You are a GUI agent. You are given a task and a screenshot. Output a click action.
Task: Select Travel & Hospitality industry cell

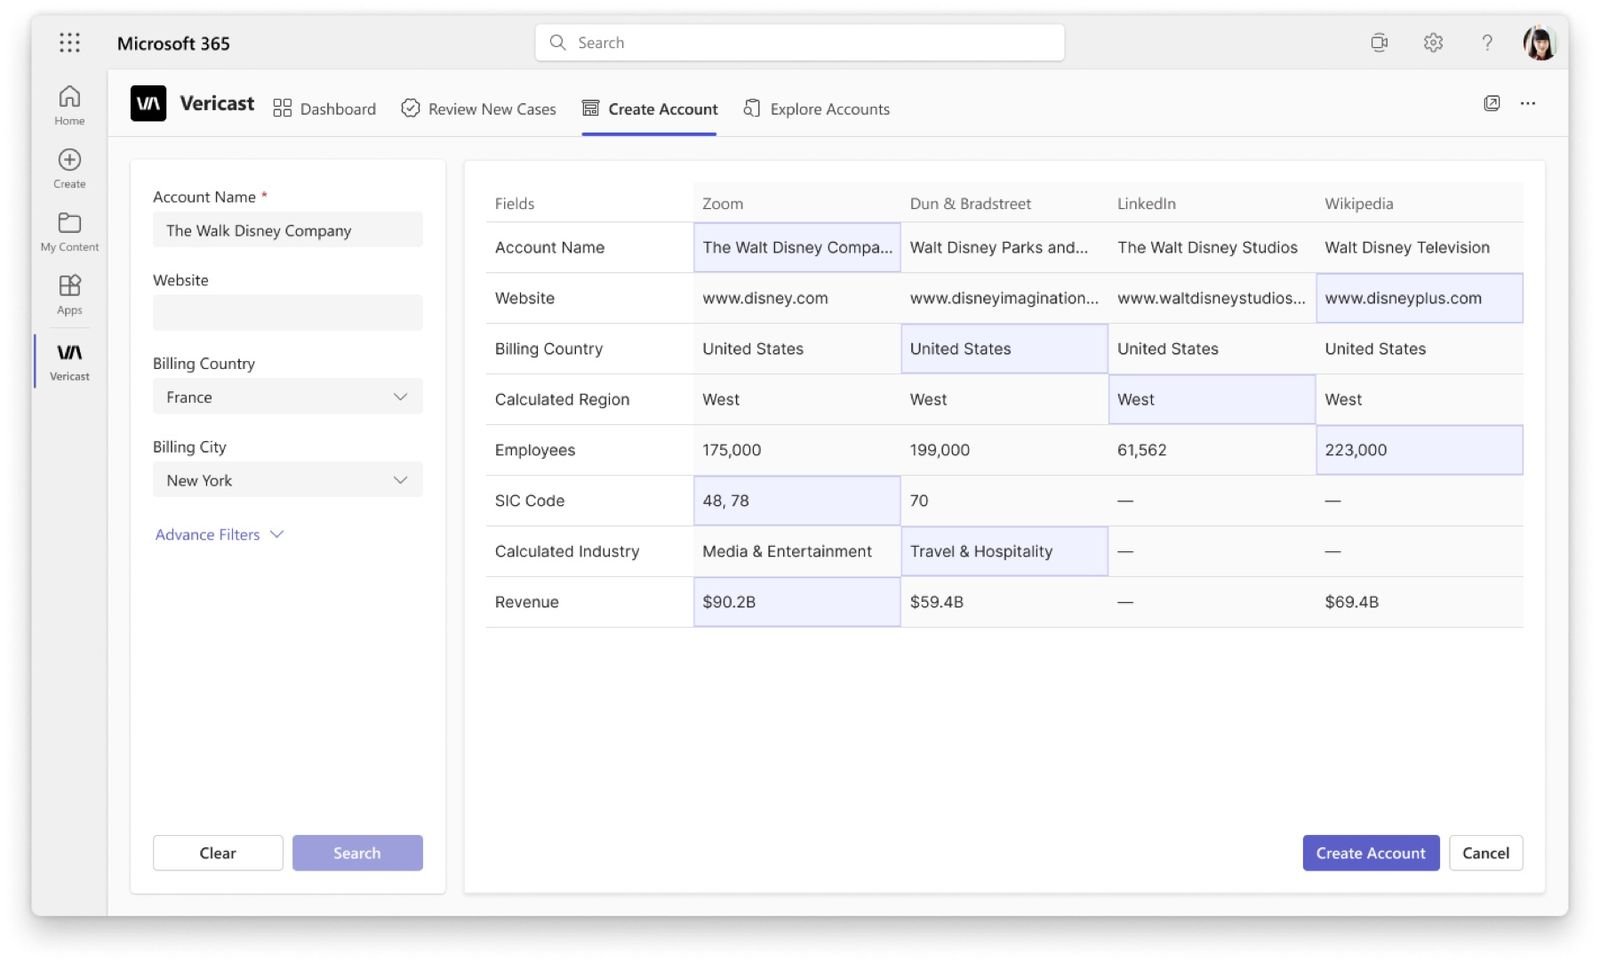click(x=1004, y=551)
